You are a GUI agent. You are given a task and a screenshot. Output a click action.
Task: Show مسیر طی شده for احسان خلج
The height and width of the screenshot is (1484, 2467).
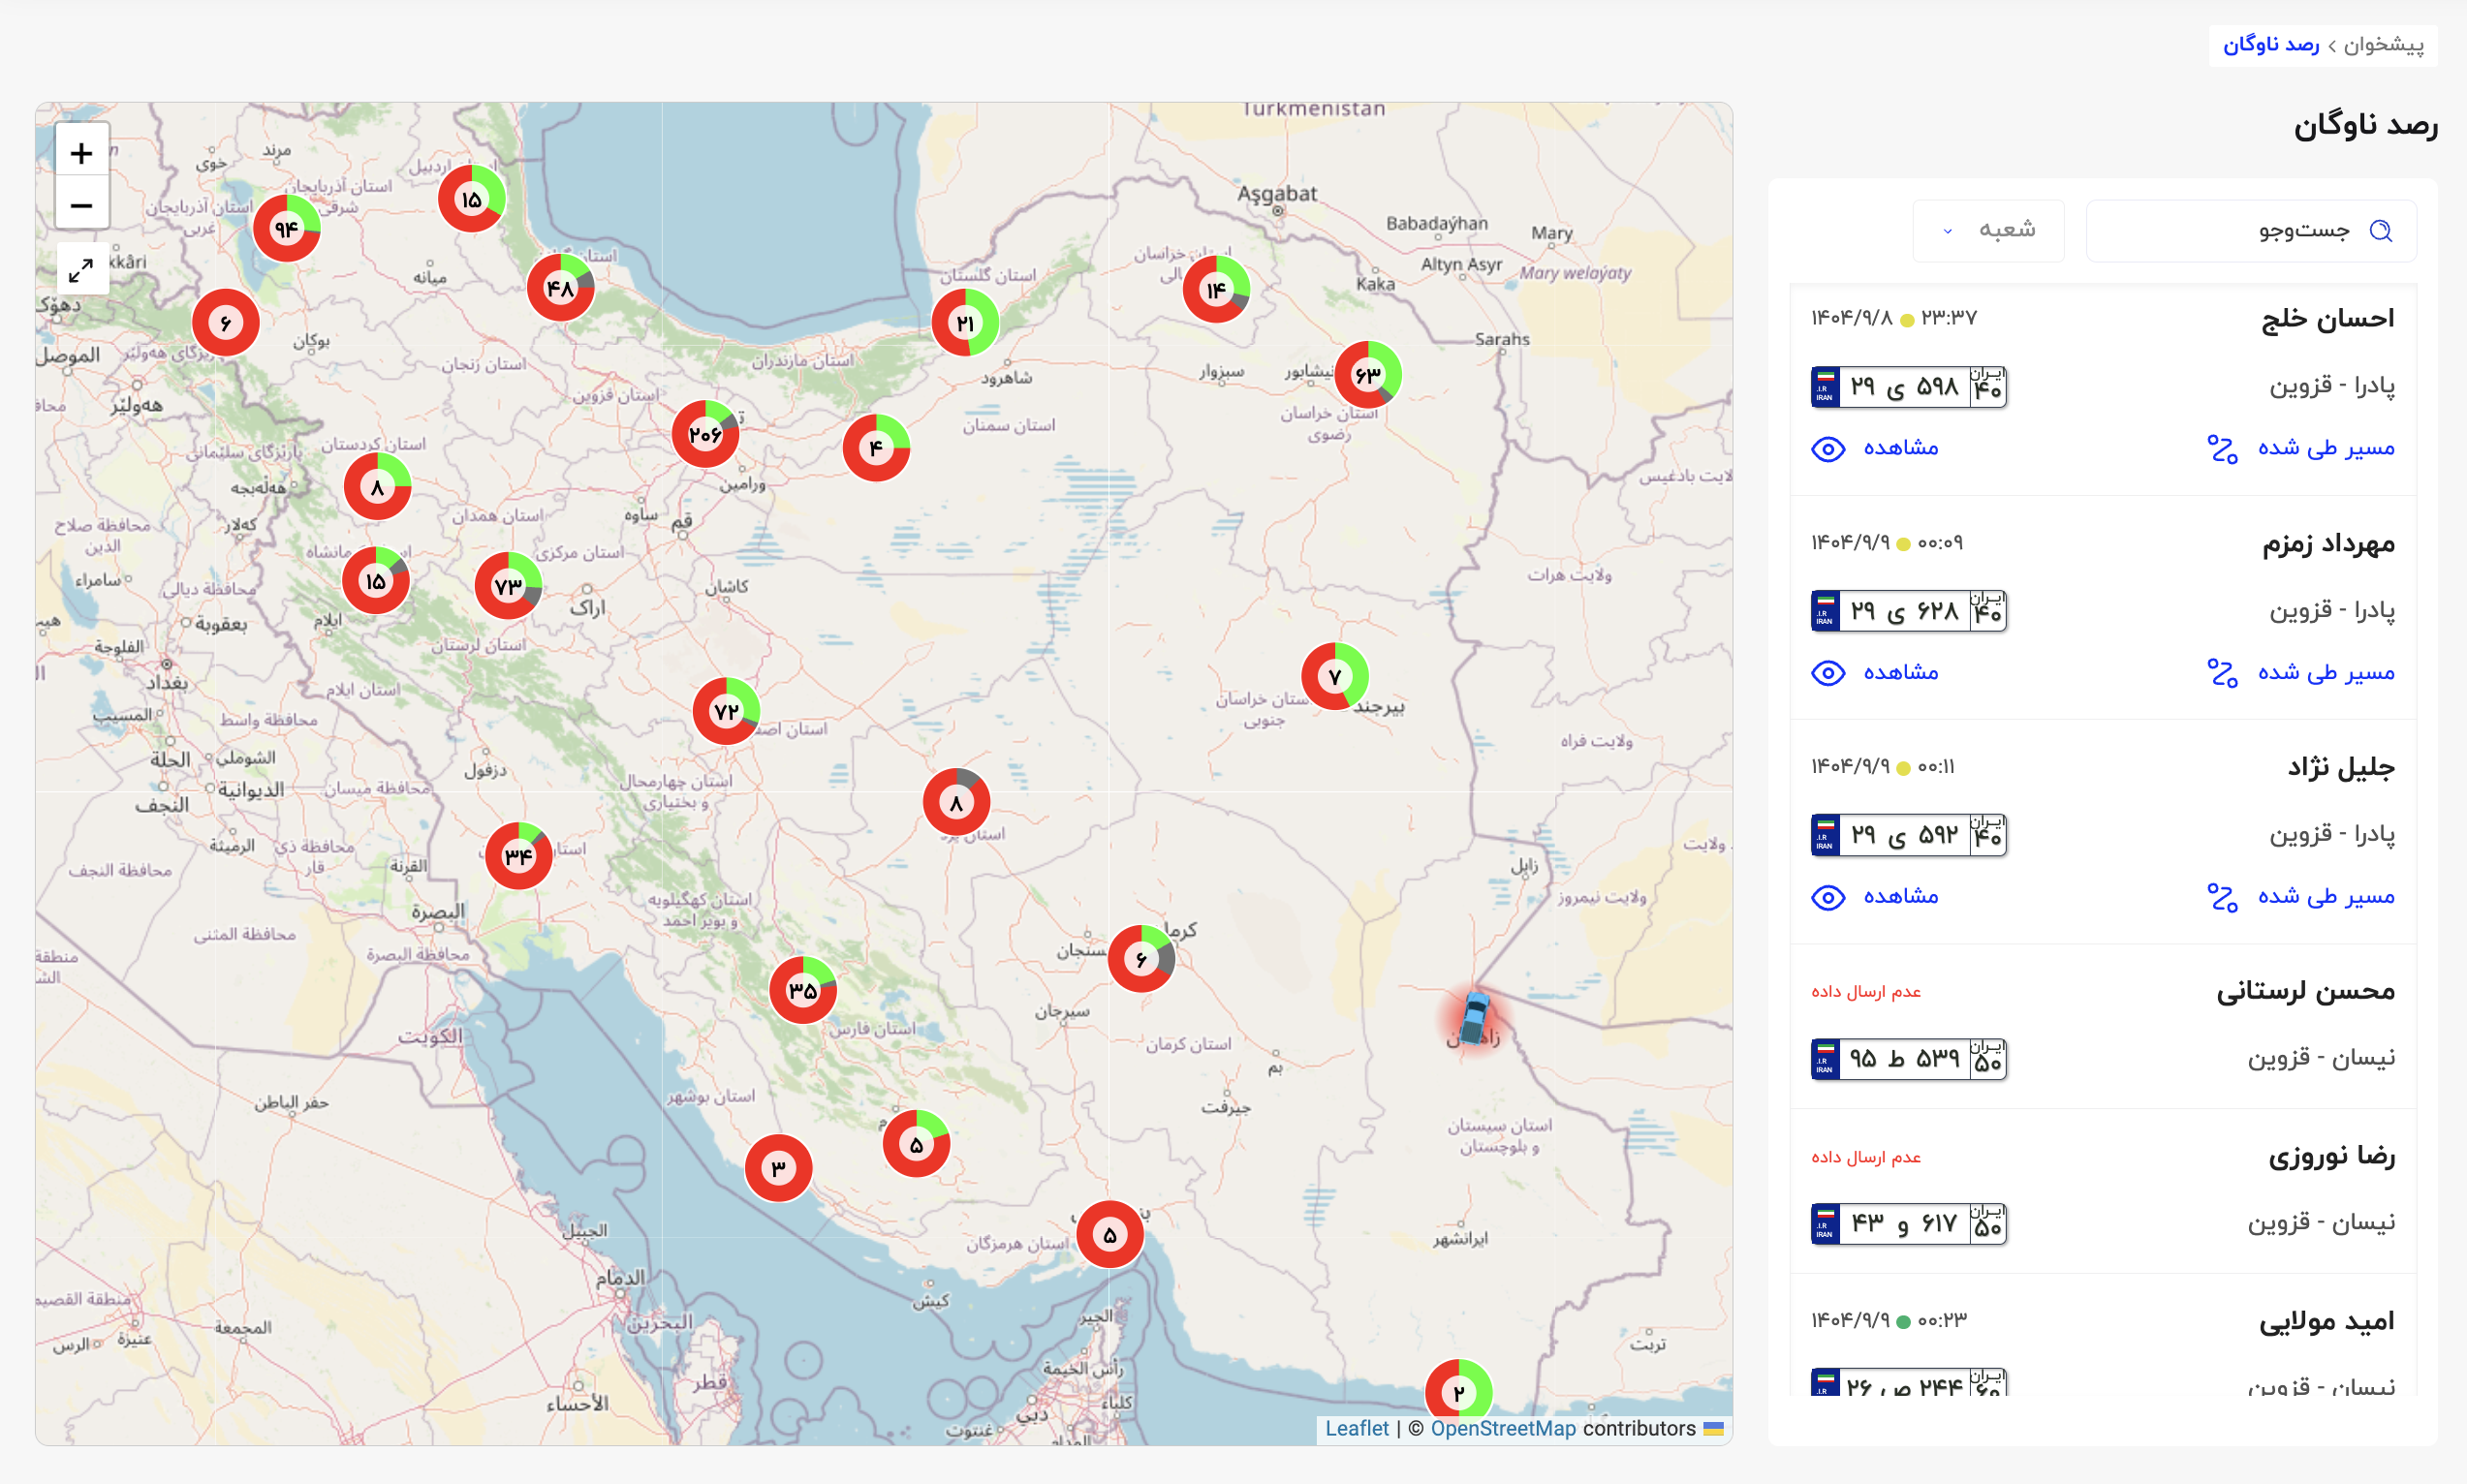point(2301,448)
